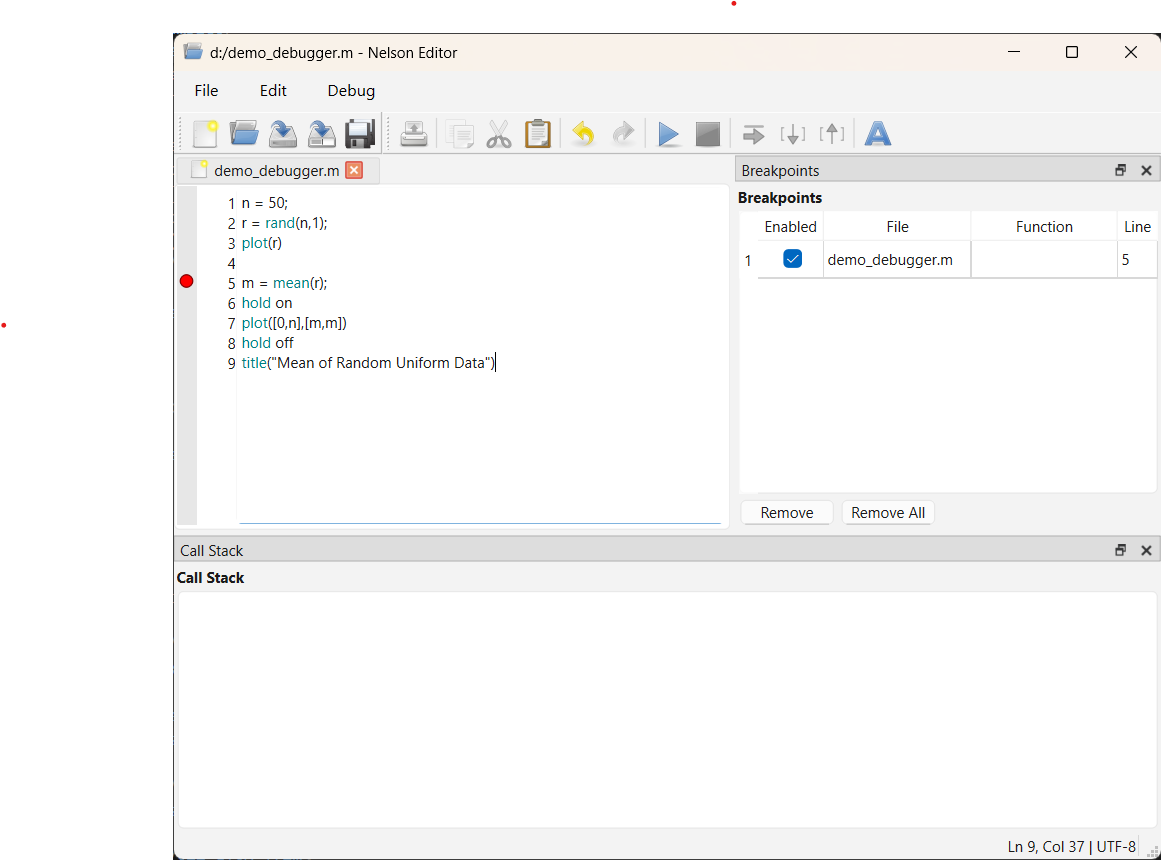The image size is (1161, 860).
Task: Click the Nelson Editor folder icon in title bar
Action: [193, 51]
